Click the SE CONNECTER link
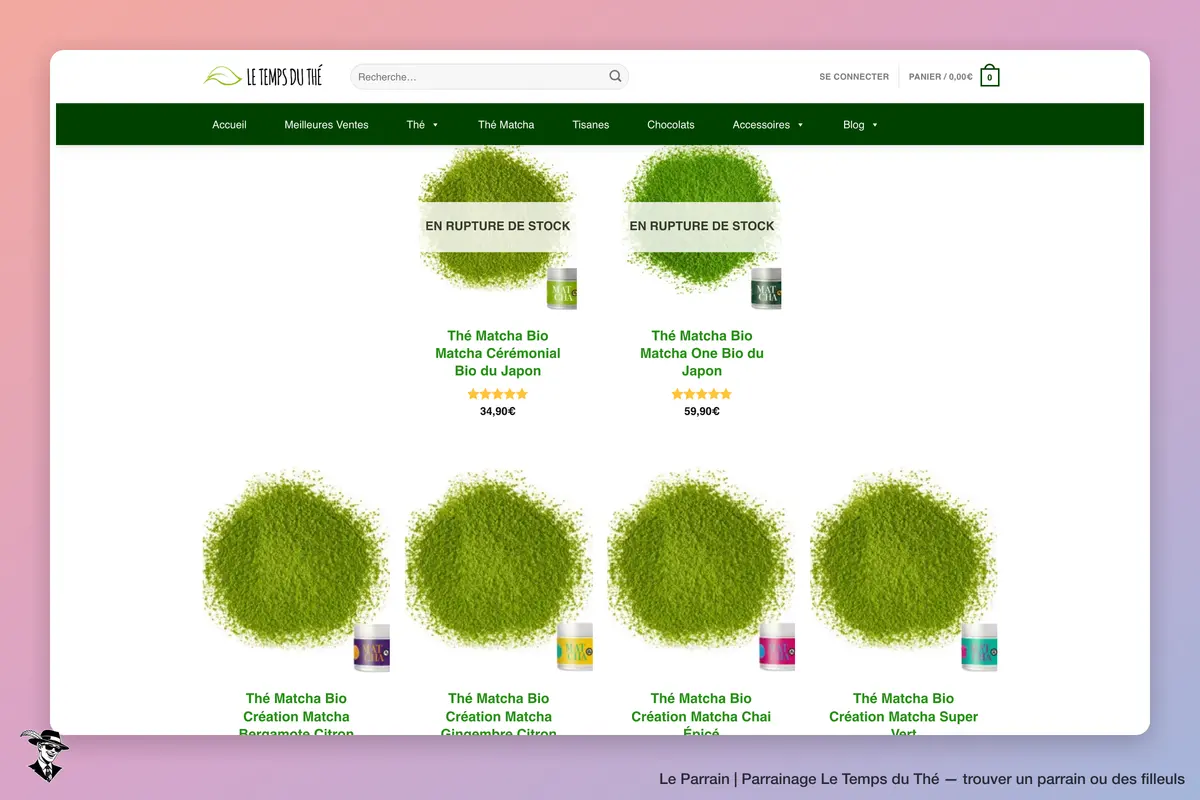Image resolution: width=1200 pixels, height=800 pixels. pyautogui.click(x=854, y=77)
